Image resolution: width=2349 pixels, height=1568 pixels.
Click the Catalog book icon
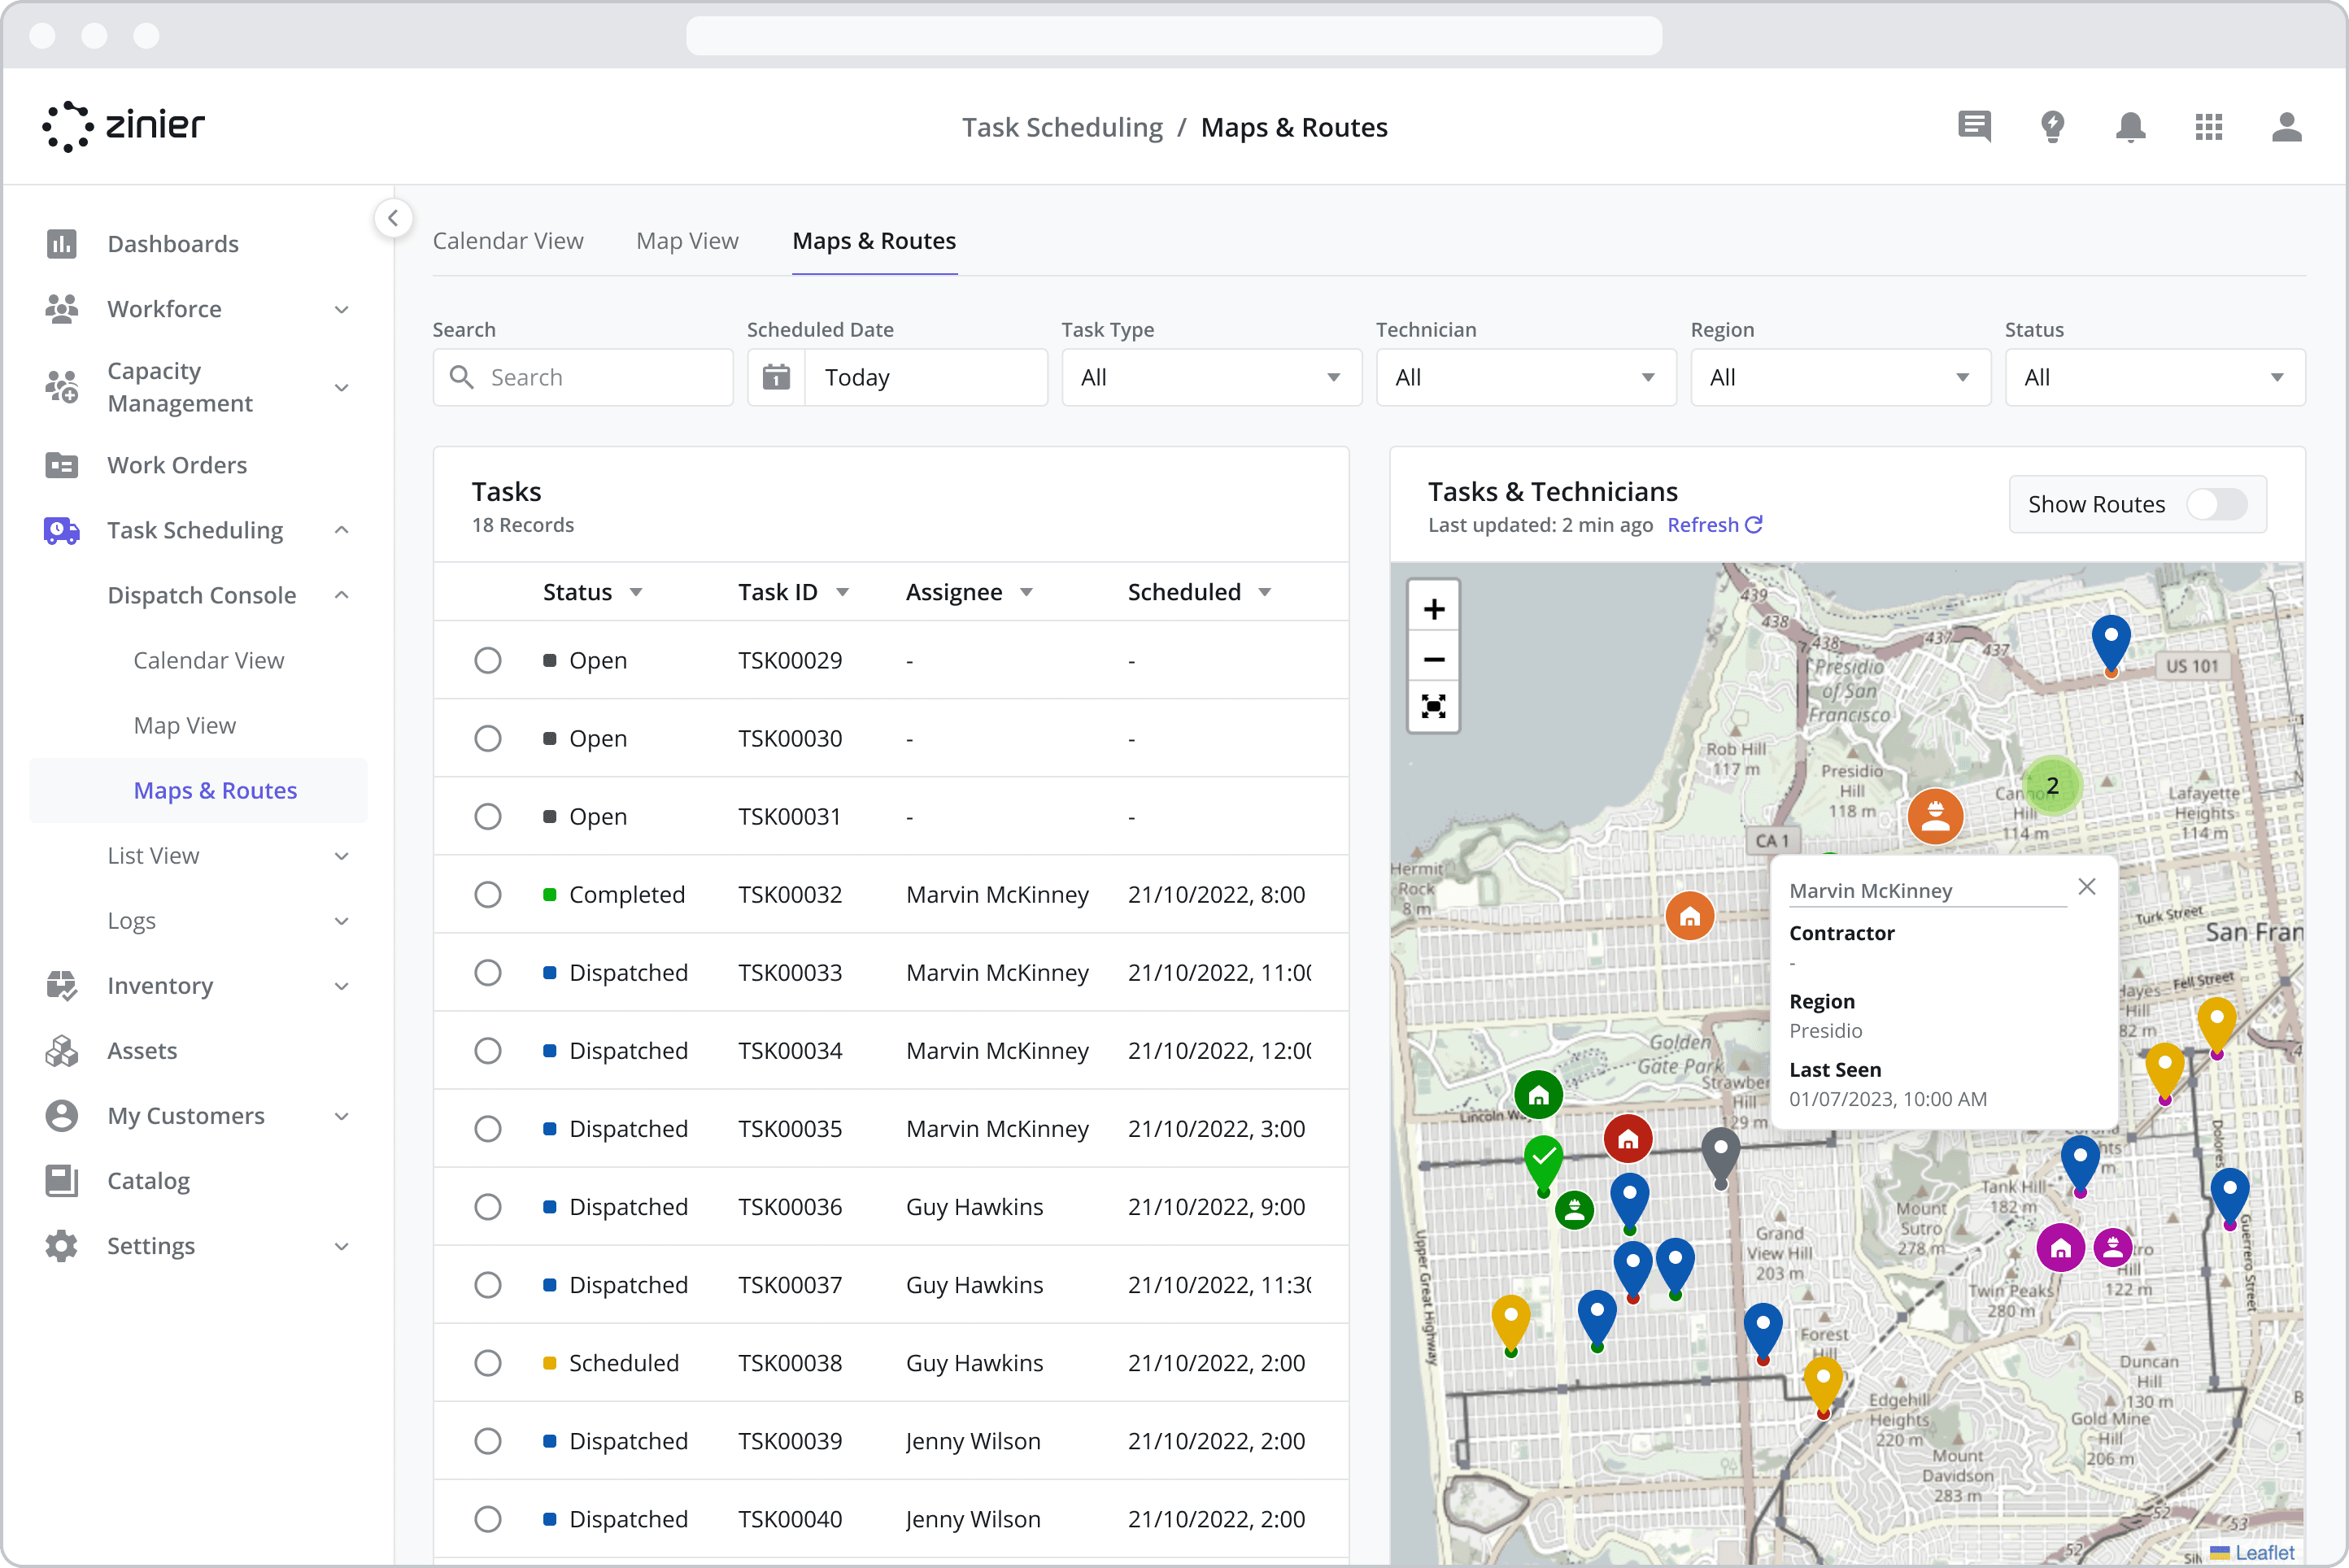[61, 1180]
